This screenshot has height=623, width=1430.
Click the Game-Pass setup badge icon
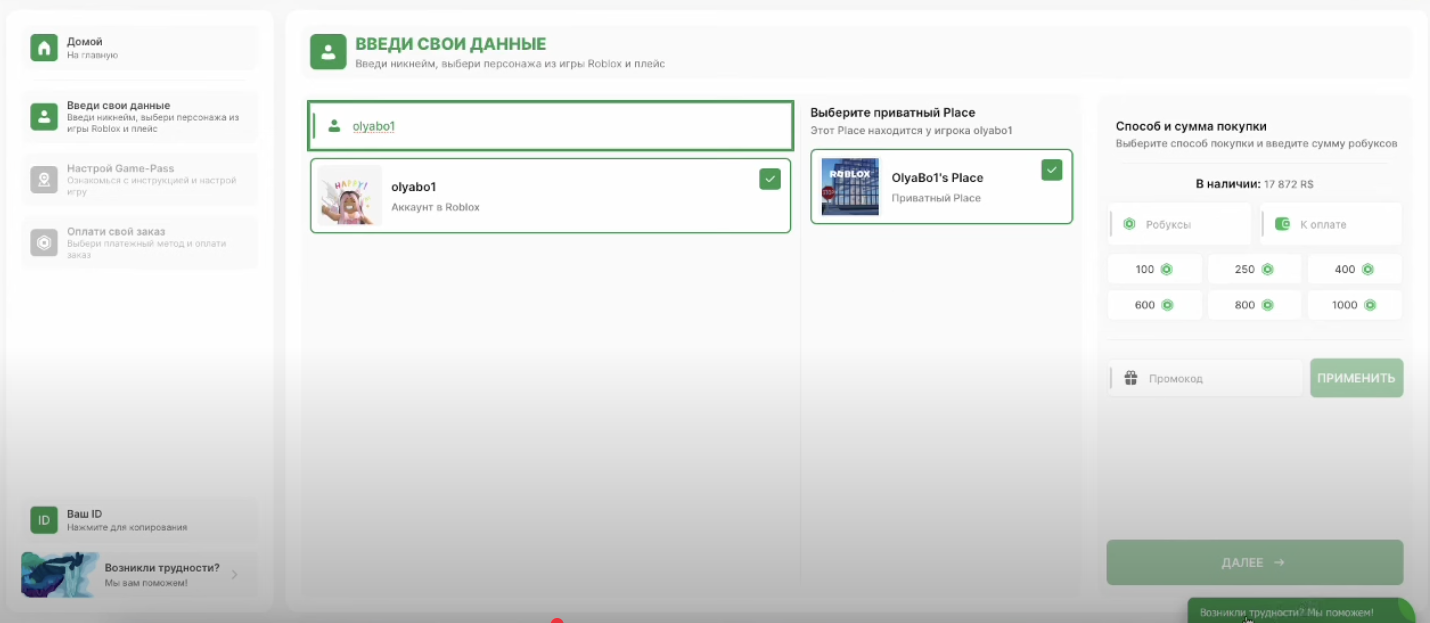[x=44, y=180]
